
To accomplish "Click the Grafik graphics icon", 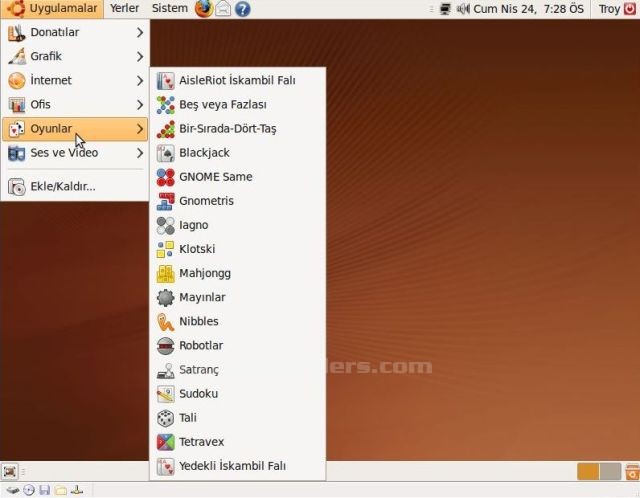I will (x=17, y=56).
